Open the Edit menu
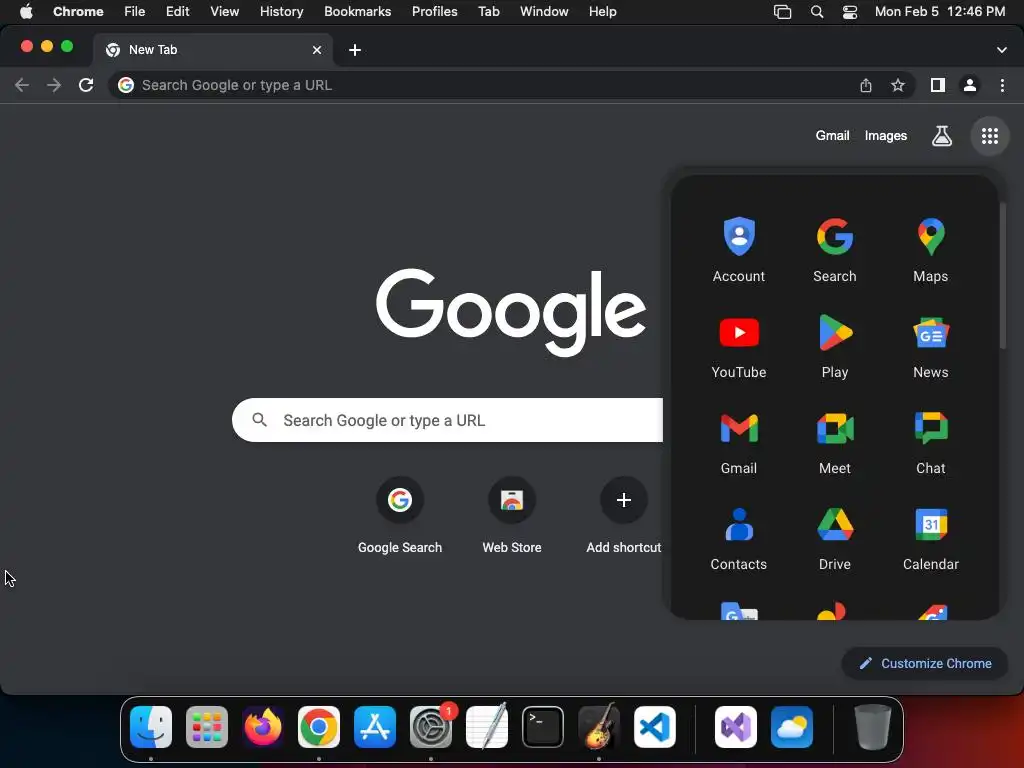The width and height of the screenshot is (1024, 768). 177,12
